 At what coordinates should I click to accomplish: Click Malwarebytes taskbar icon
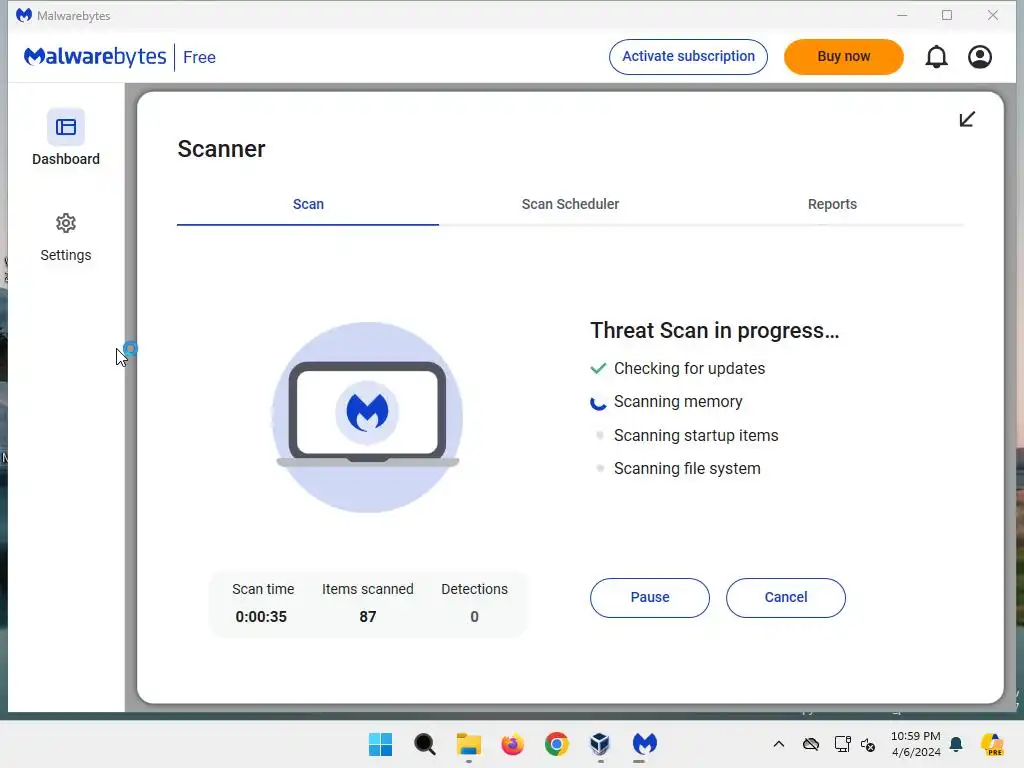(645, 744)
